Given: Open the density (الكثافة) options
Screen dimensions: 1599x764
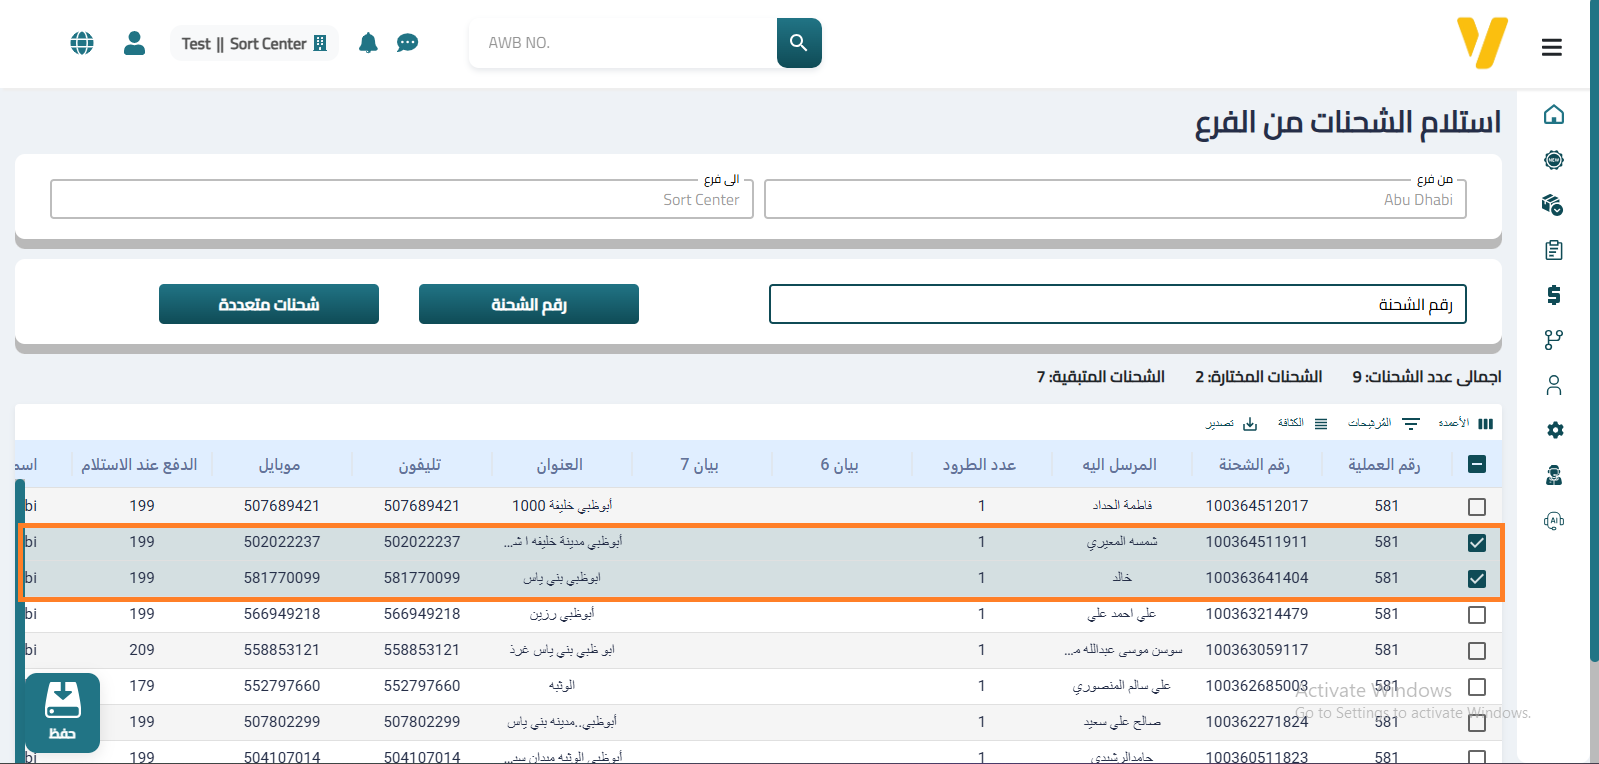Looking at the screenshot, I should [1302, 424].
